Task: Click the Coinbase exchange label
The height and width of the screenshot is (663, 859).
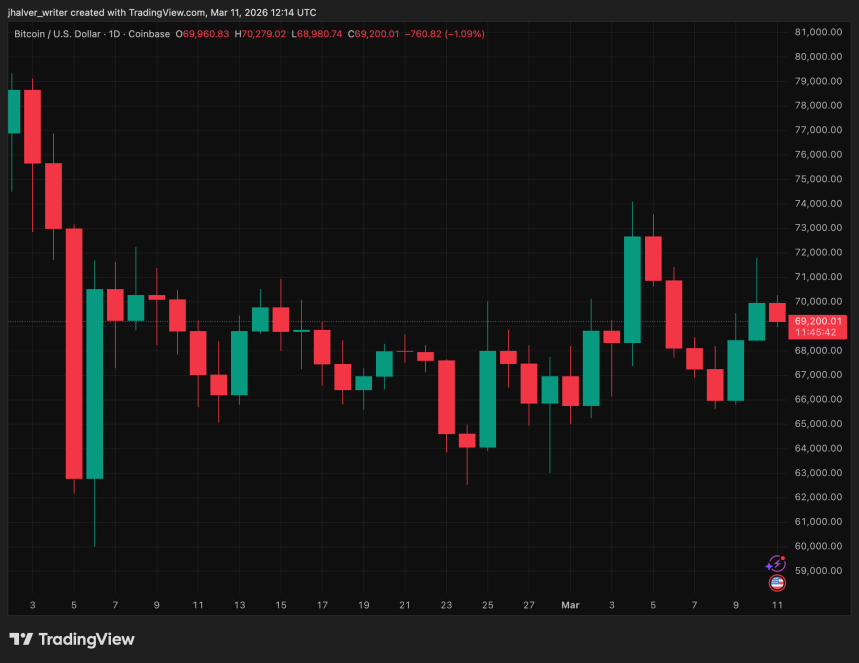Action: click(149, 34)
